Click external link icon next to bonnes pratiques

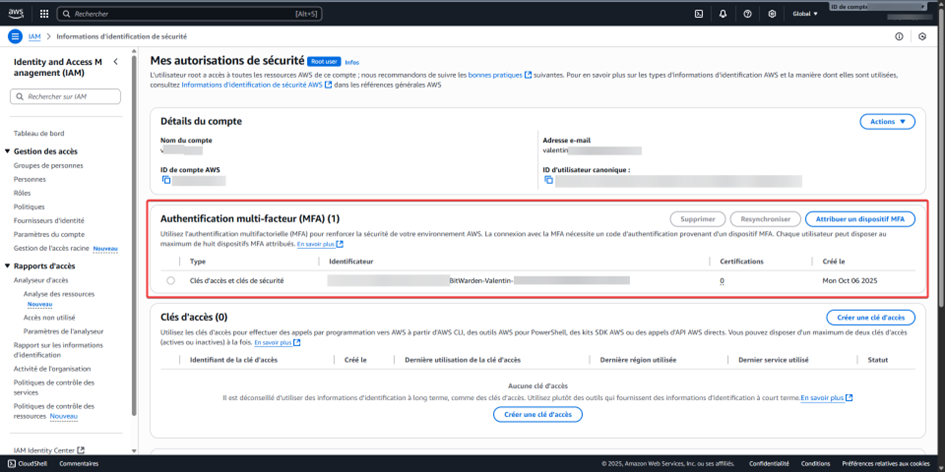click(529, 75)
